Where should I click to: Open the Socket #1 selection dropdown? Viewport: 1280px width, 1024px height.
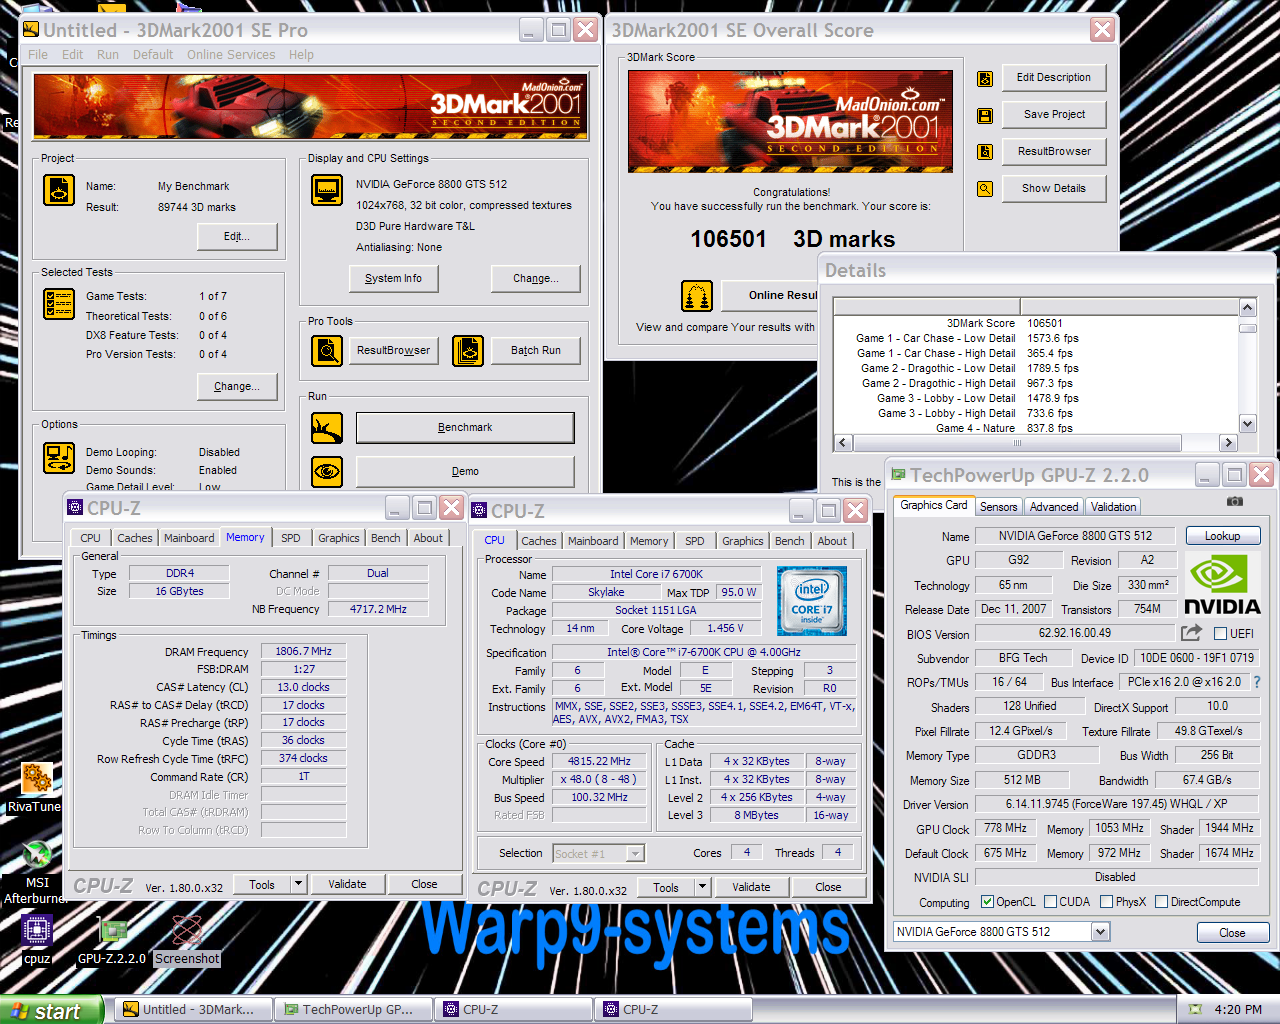(x=635, y=854)
